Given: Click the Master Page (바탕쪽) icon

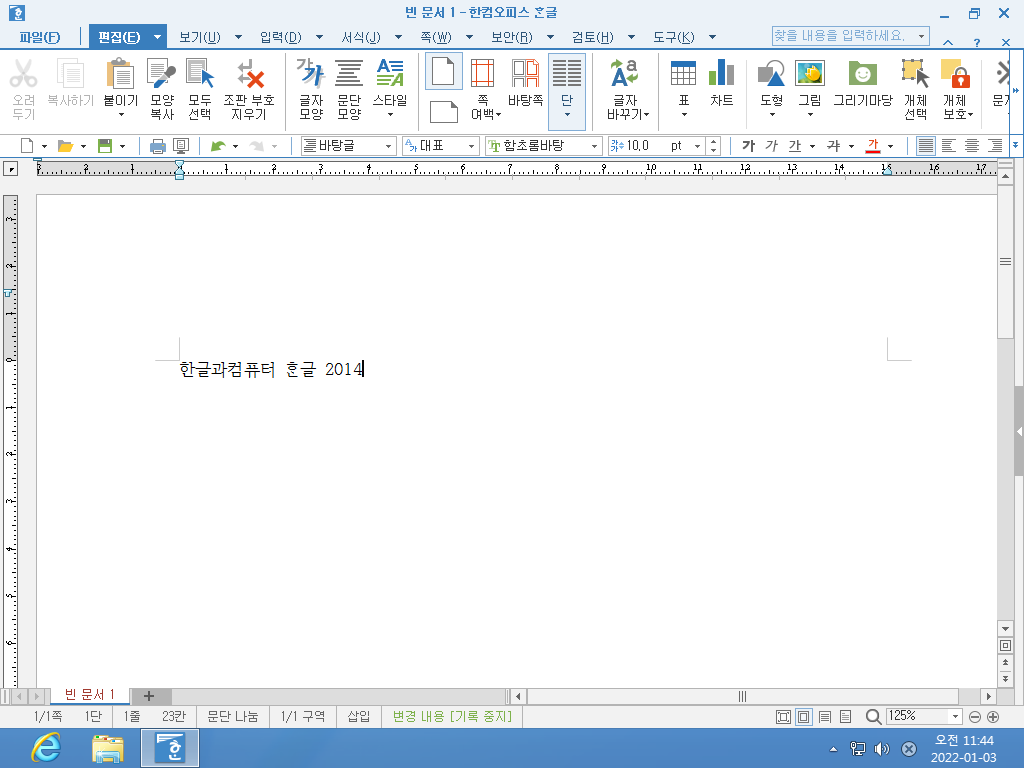Looking at the screenshot, I should tap(526, 73).
